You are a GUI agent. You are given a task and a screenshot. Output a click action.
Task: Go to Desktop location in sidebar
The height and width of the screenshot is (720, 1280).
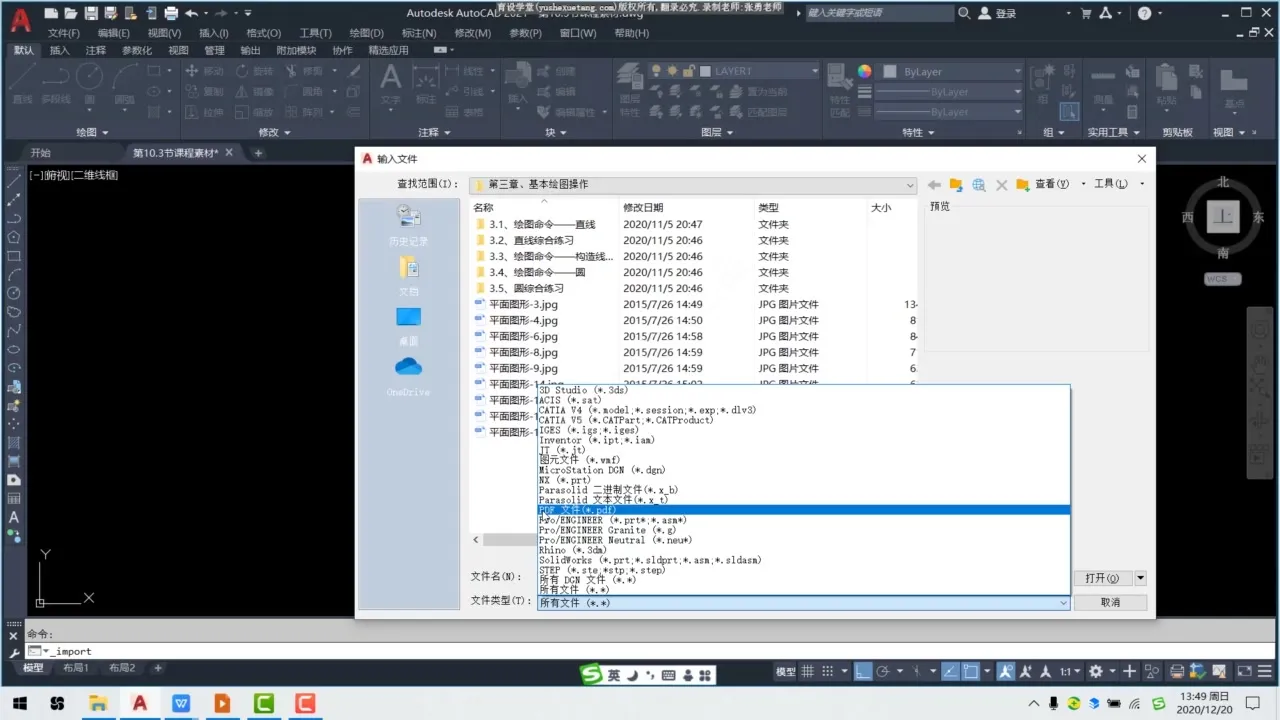pyautogui.click(x=408, y=325)
